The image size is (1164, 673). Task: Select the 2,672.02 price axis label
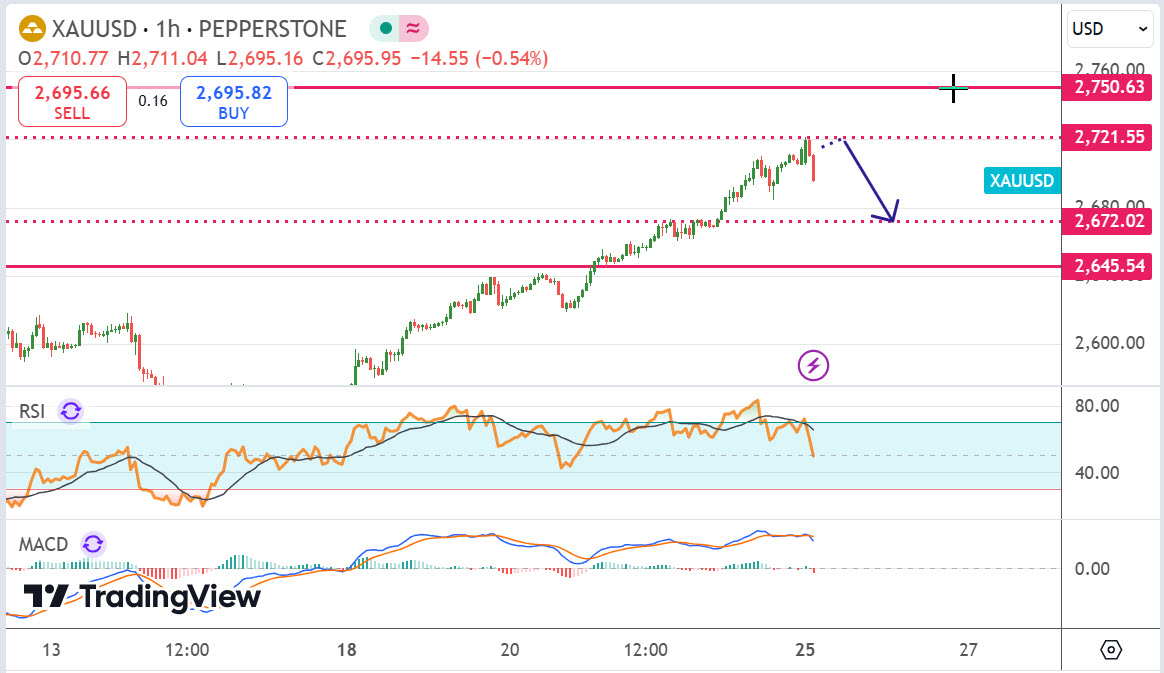click(1109, 221)
